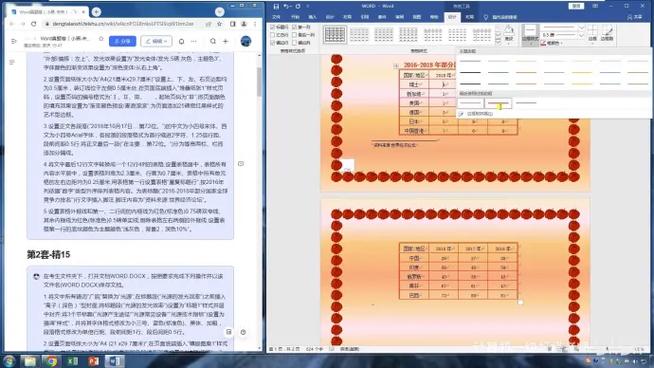
Task: Open the Border Styles (边框样式) button
Action: [530, 34]
